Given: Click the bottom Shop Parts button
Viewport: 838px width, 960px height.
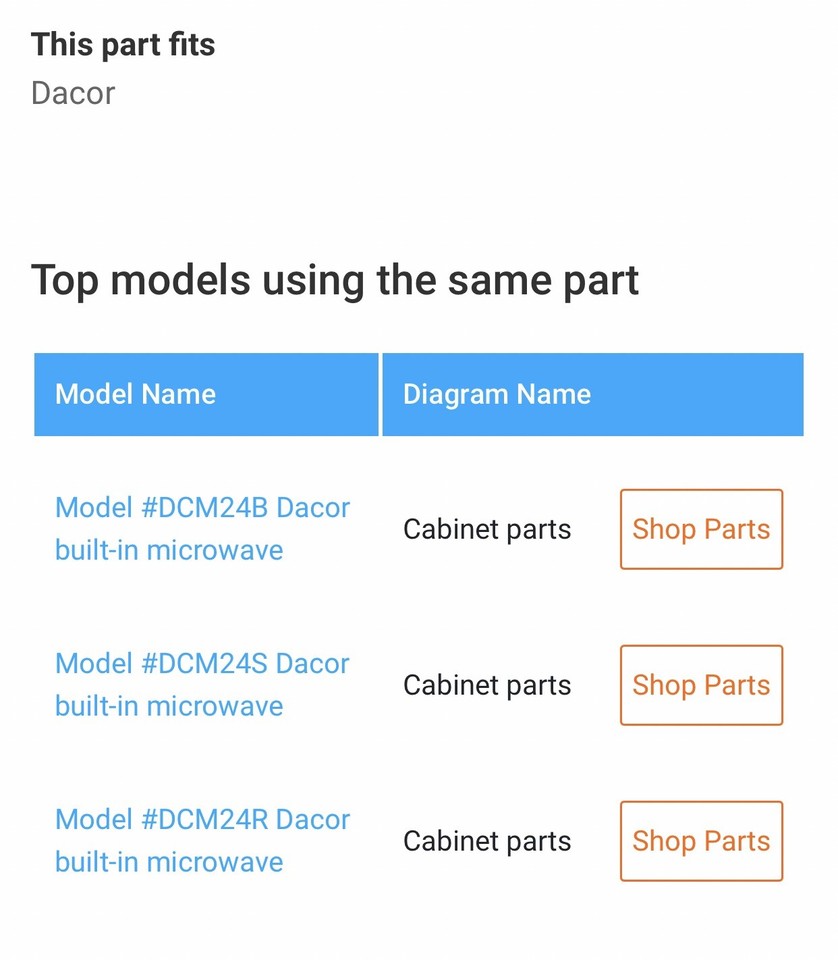Looking at the screenshot, I should (x=701, y=841).
